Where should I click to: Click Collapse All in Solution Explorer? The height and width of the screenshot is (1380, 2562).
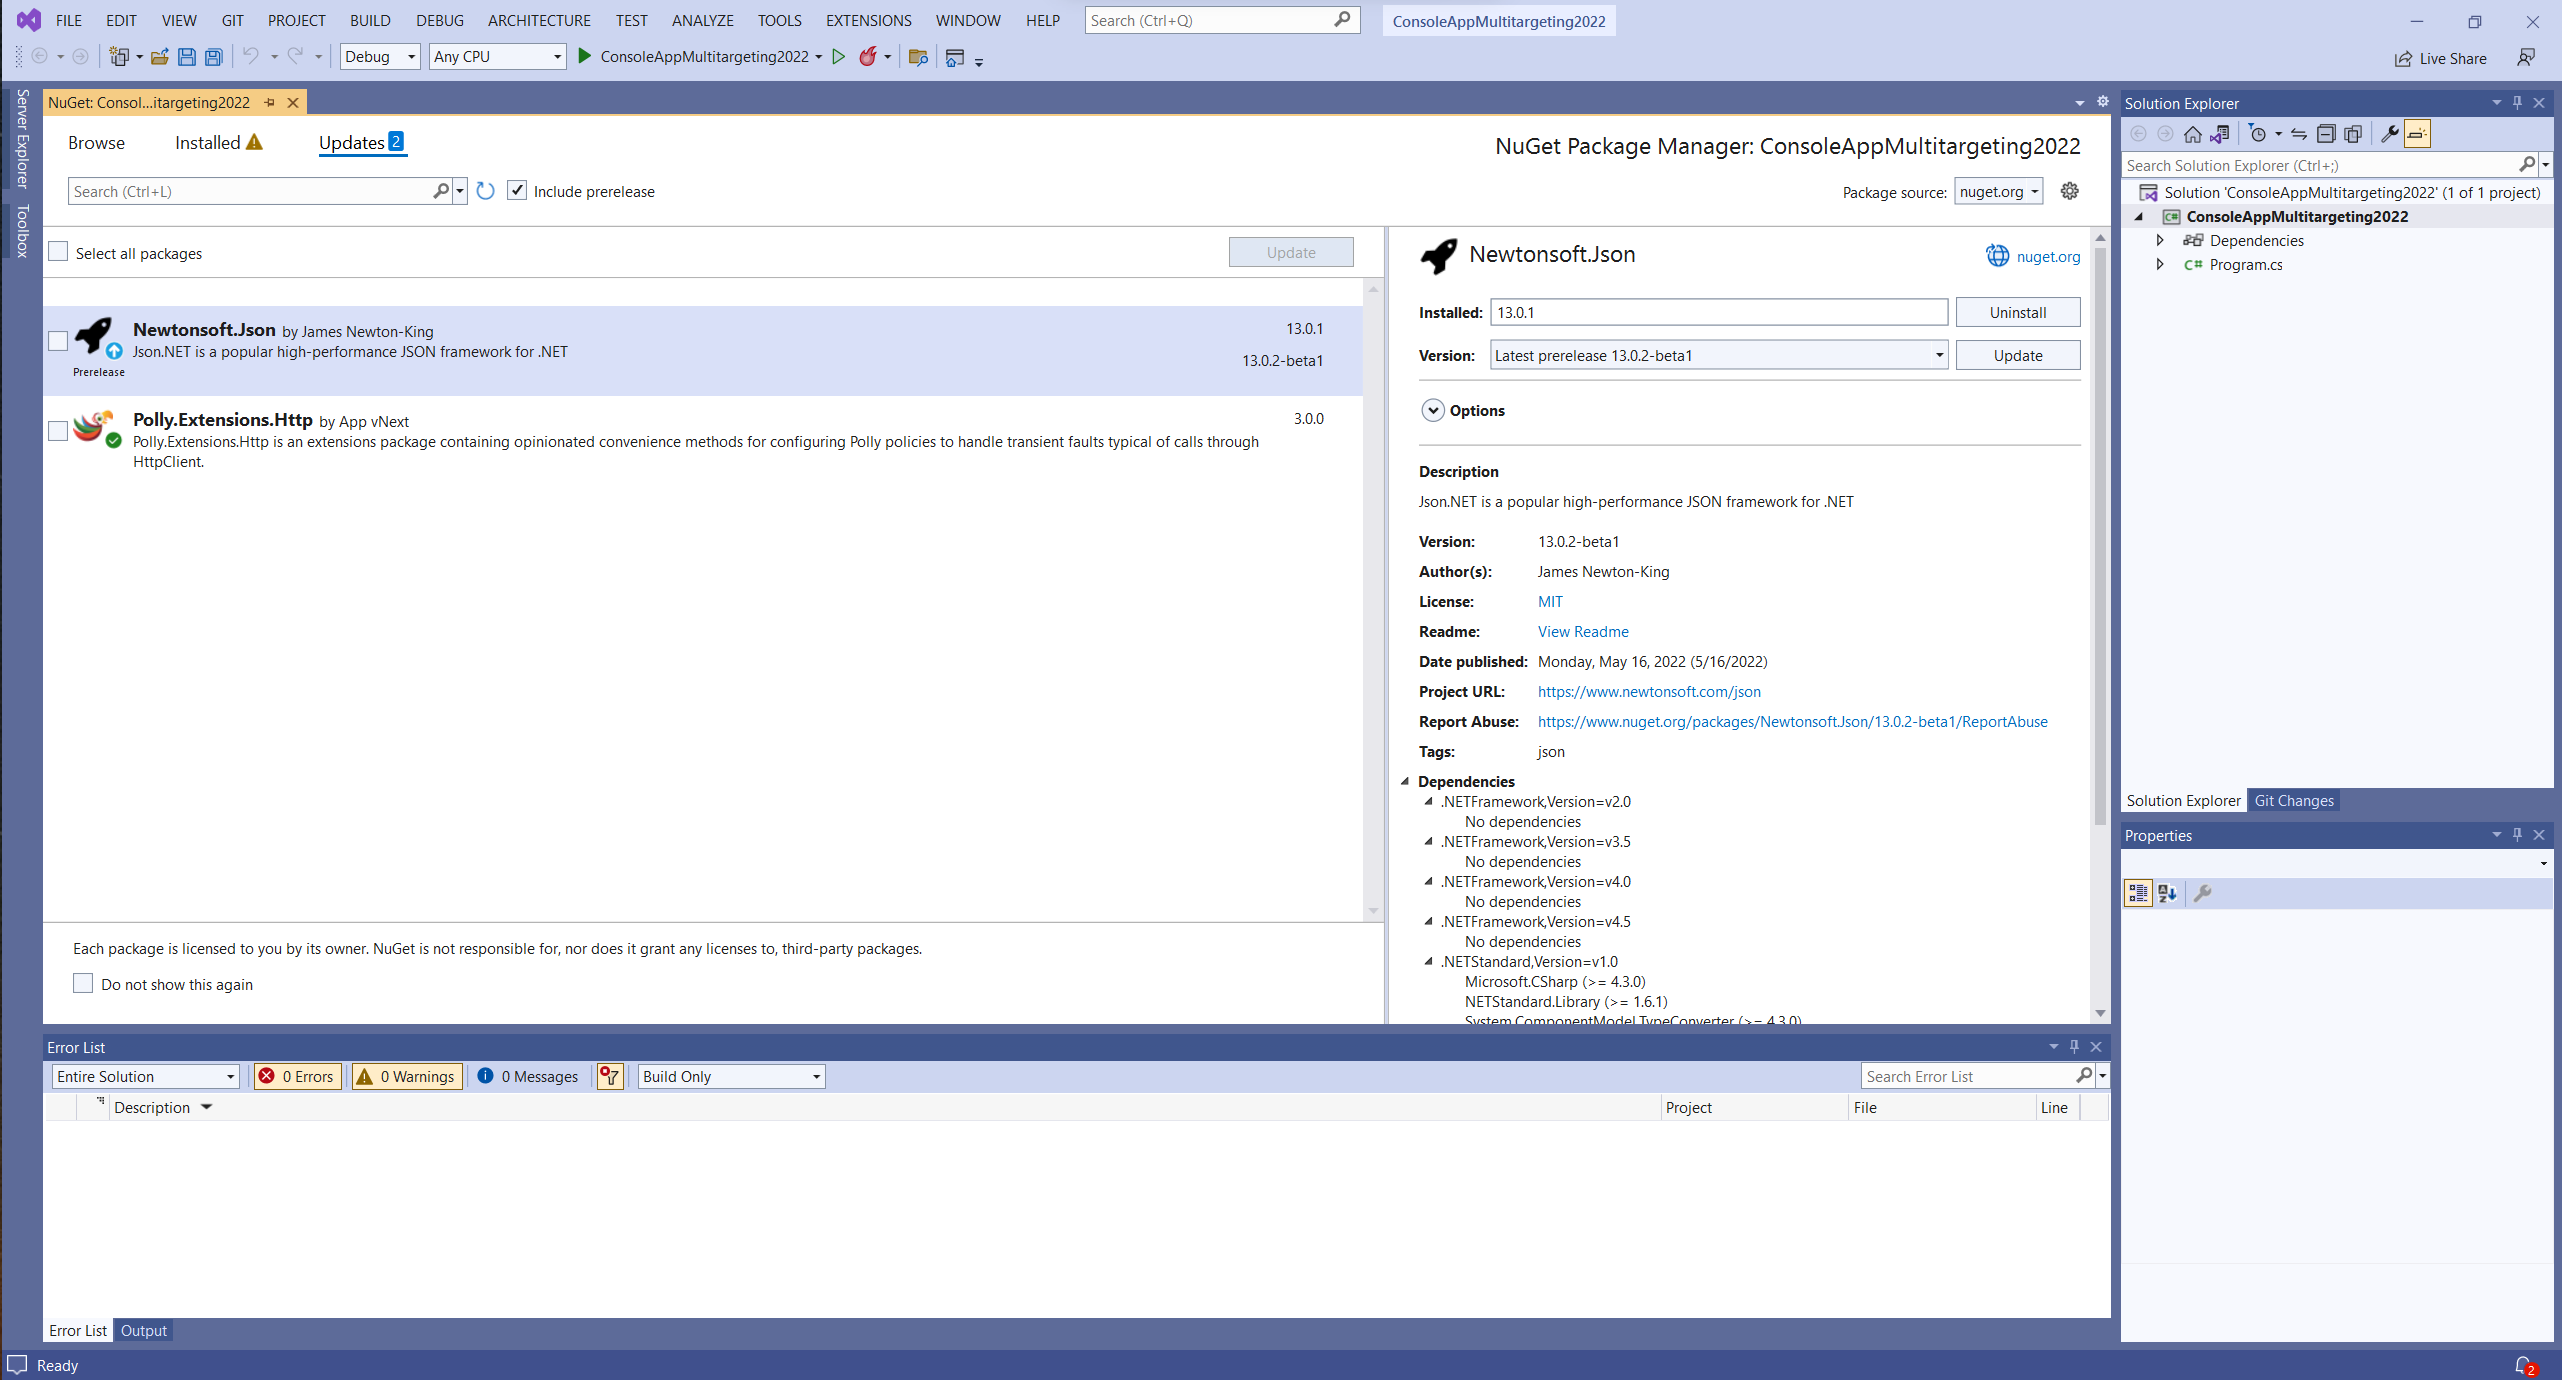tap(2326, 134)
